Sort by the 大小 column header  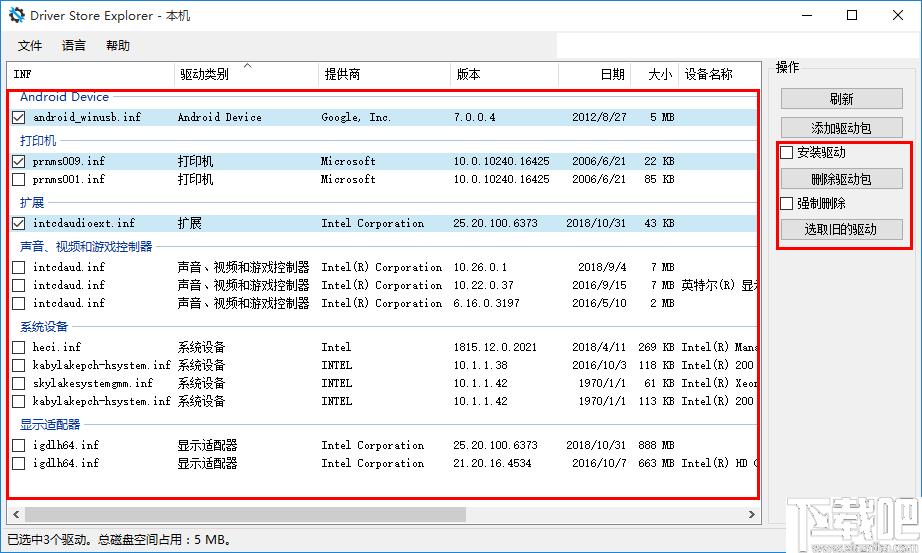[654, 74]
